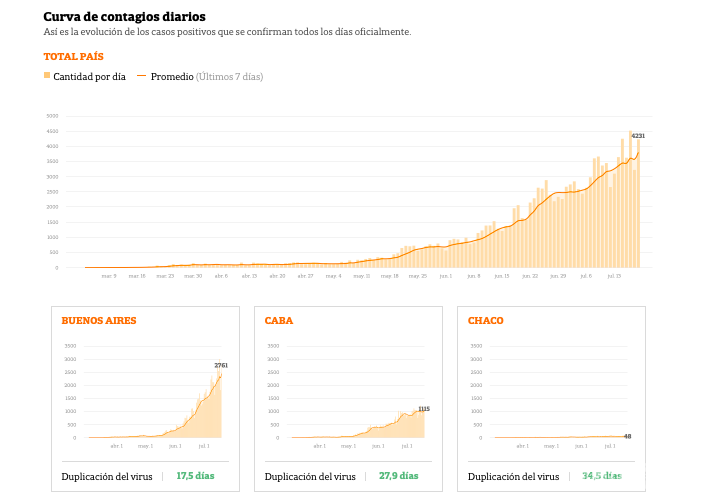Click the '17,5 días' duplication value
The height and width of the screenshot is (499, 702).
(195, 477)
